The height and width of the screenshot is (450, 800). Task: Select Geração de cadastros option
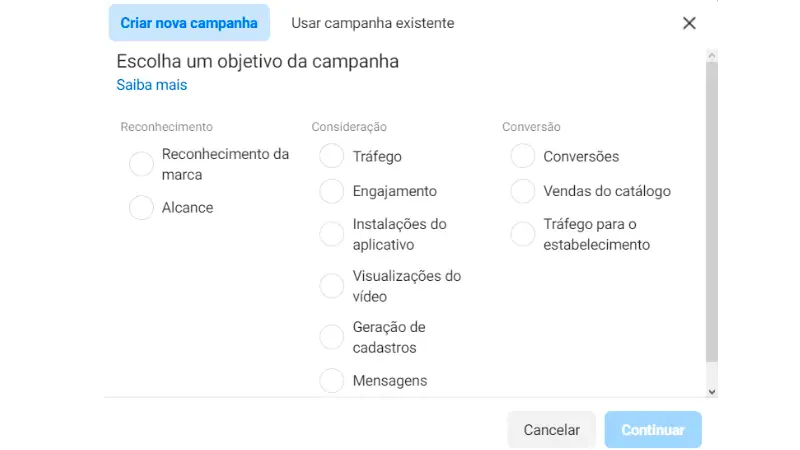tap(332, 337)
